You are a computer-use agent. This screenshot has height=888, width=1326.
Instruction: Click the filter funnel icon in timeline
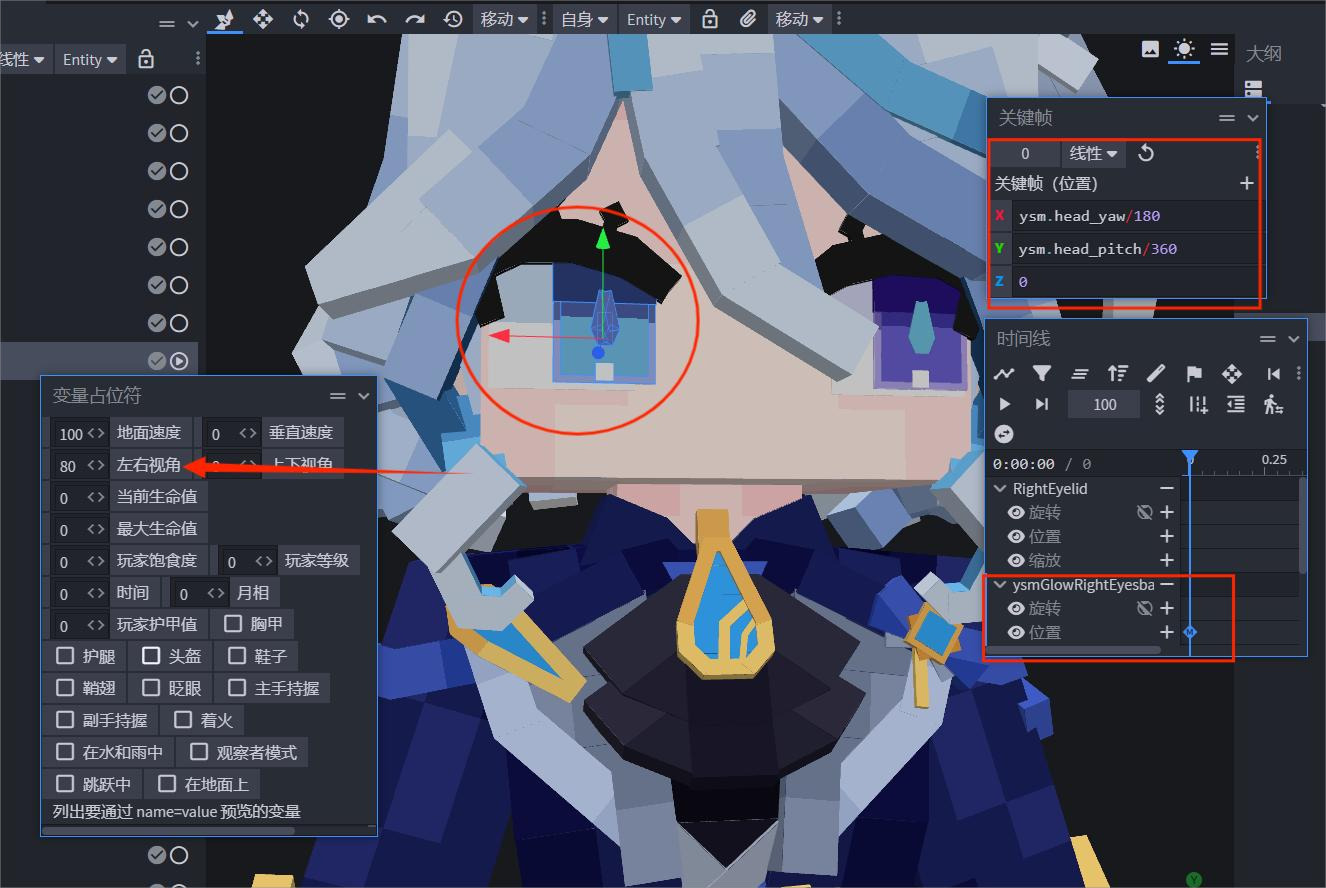[x=1042, y=373]
